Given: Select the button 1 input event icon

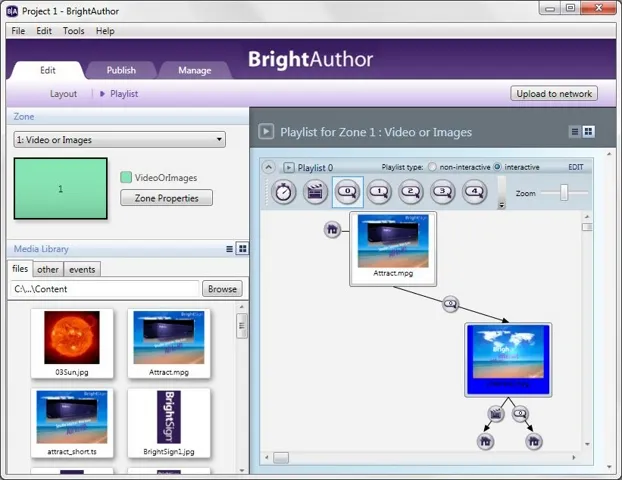Looking at the screenshot, I should (379, 192).
